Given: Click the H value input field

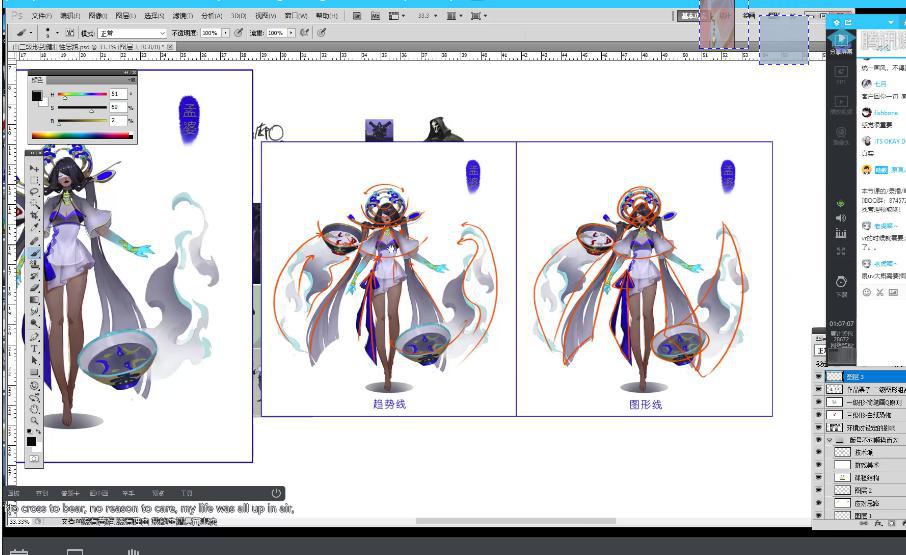Looking at the screenshot, I should pyautogui.click(x=118, y=94).
